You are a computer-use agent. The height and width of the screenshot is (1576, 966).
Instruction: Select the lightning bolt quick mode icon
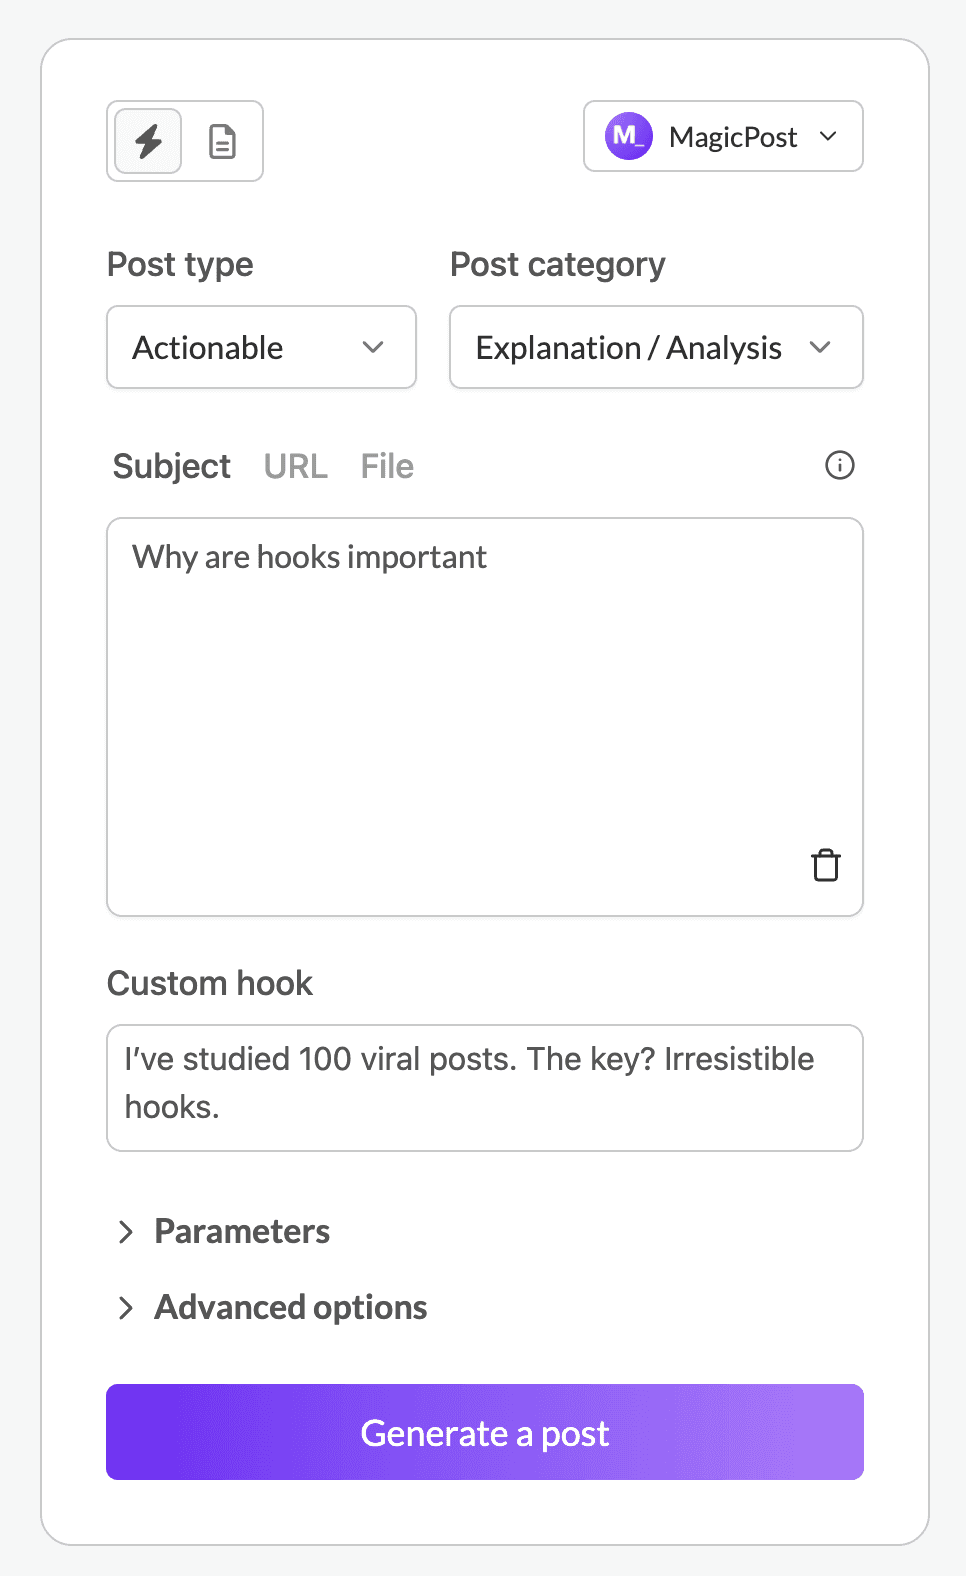[148, 141]
